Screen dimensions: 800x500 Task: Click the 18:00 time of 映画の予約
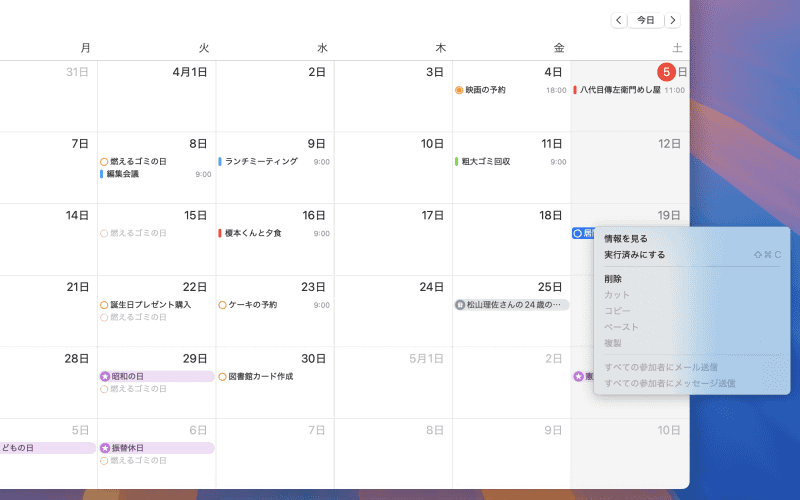556,90
